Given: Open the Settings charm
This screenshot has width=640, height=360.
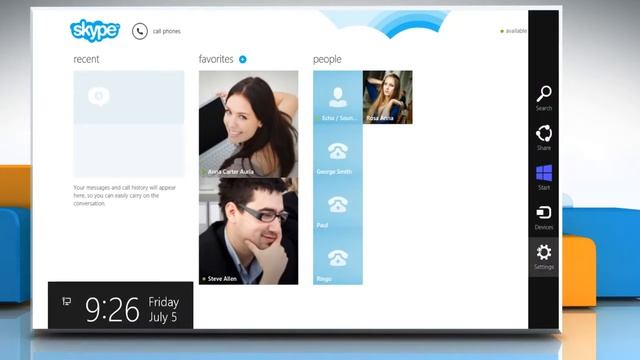Looking at the screenshot, I should [x=544, y=257].
